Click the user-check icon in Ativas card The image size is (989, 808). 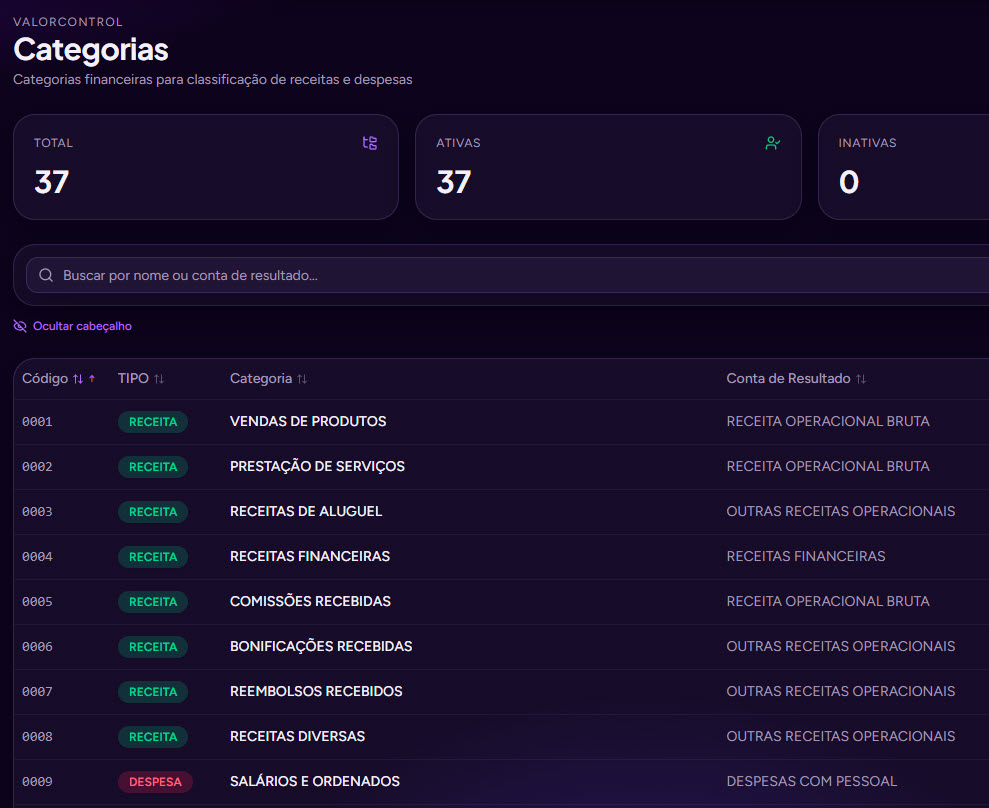click(x=773, y=143)
